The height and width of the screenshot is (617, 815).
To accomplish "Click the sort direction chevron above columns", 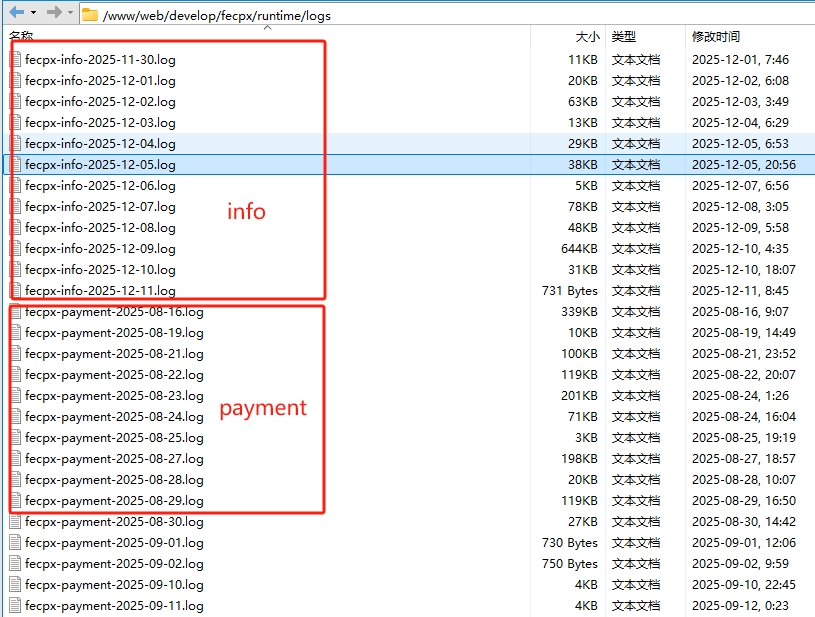I will tap(267, 28).
